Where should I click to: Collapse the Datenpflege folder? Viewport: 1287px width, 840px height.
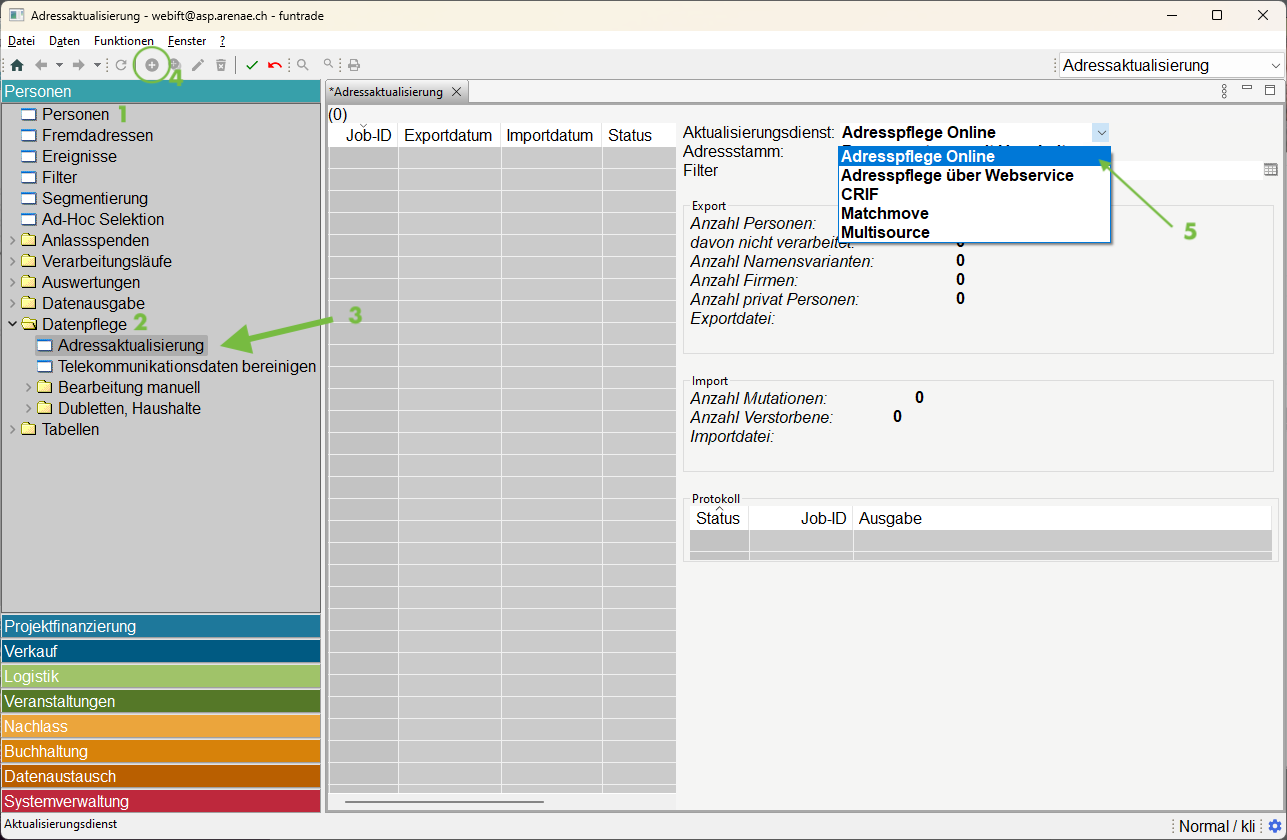coord(12,324)
